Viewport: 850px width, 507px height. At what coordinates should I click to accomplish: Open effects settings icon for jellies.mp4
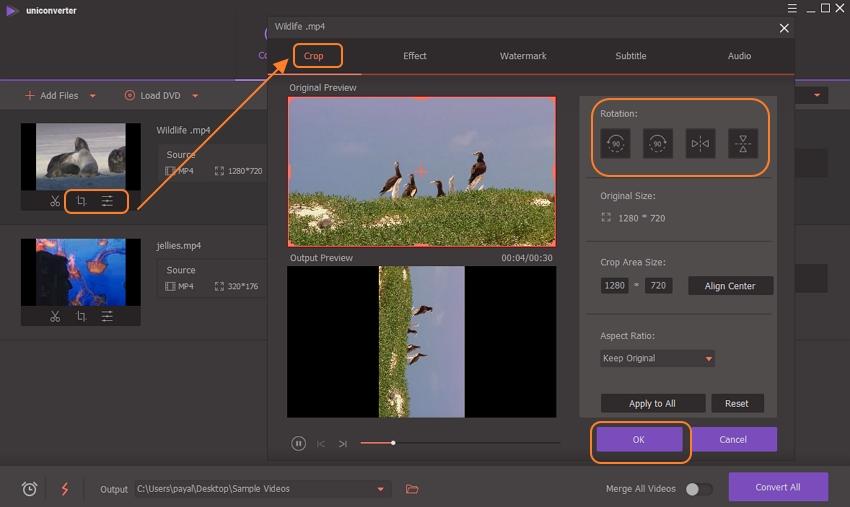(107, 316)
